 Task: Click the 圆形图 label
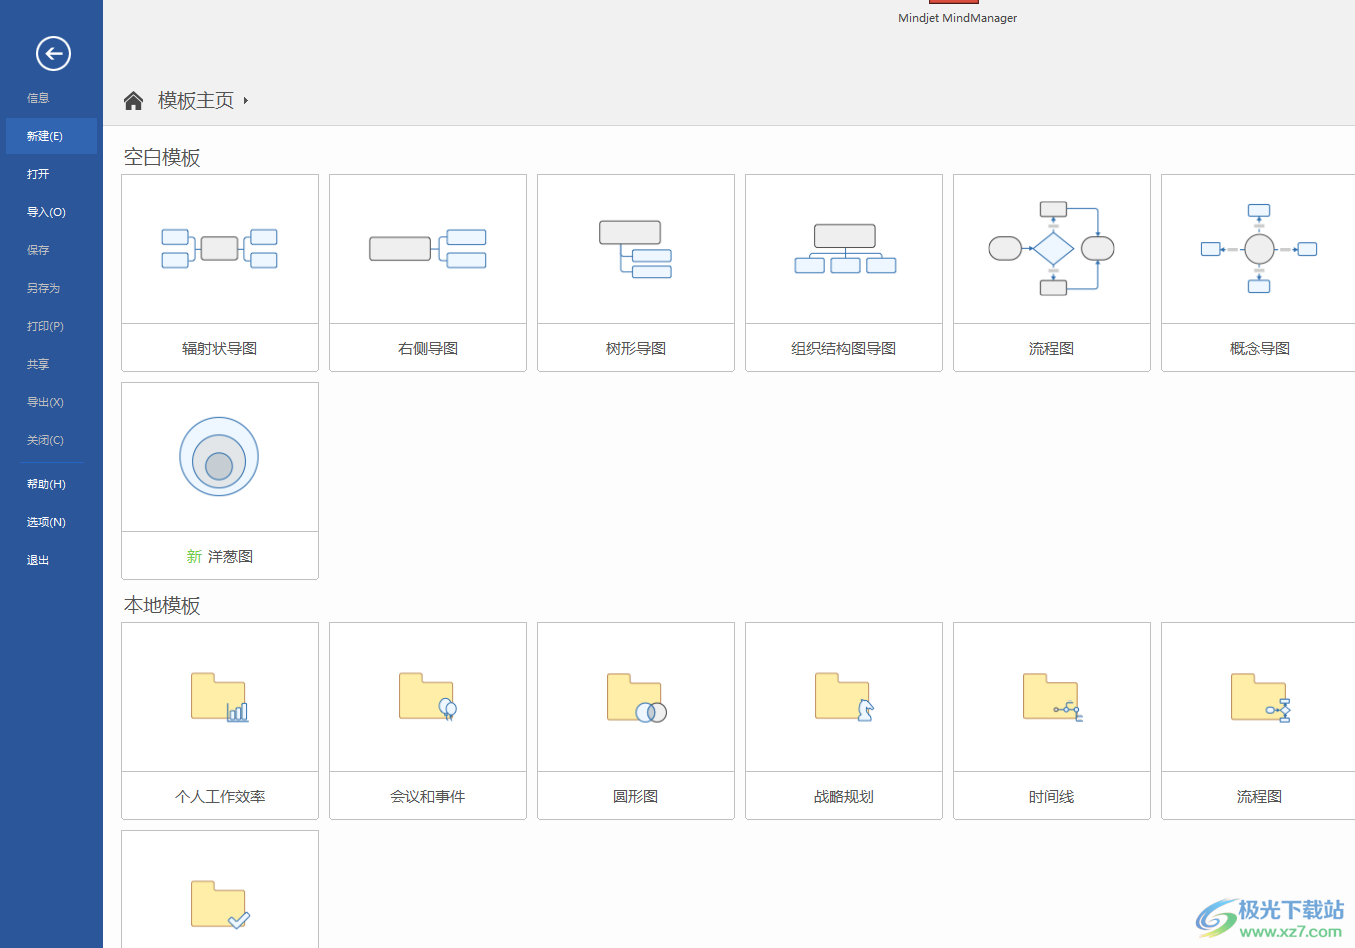[636, 796]
